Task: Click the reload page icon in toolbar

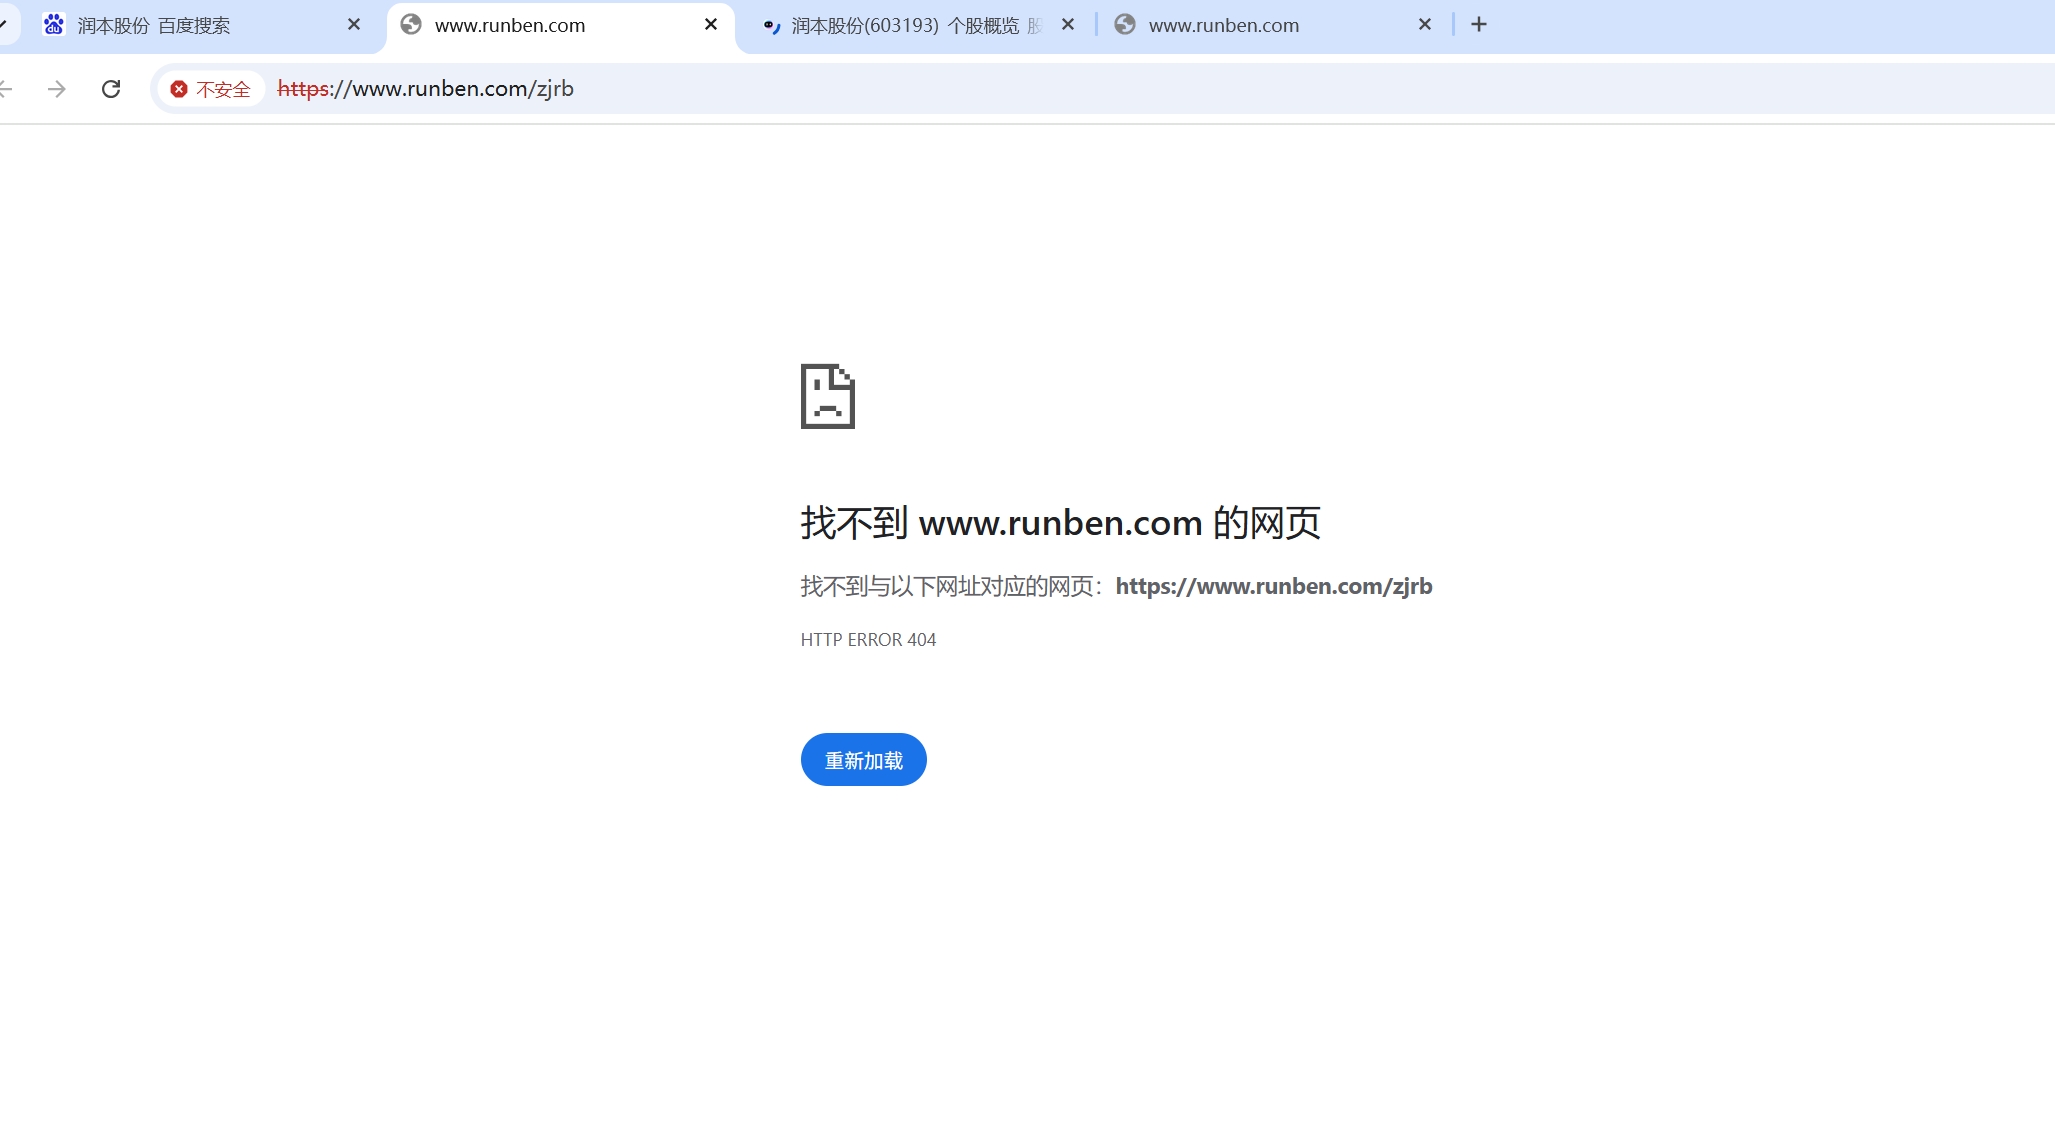Action: [x=111, y=89]
